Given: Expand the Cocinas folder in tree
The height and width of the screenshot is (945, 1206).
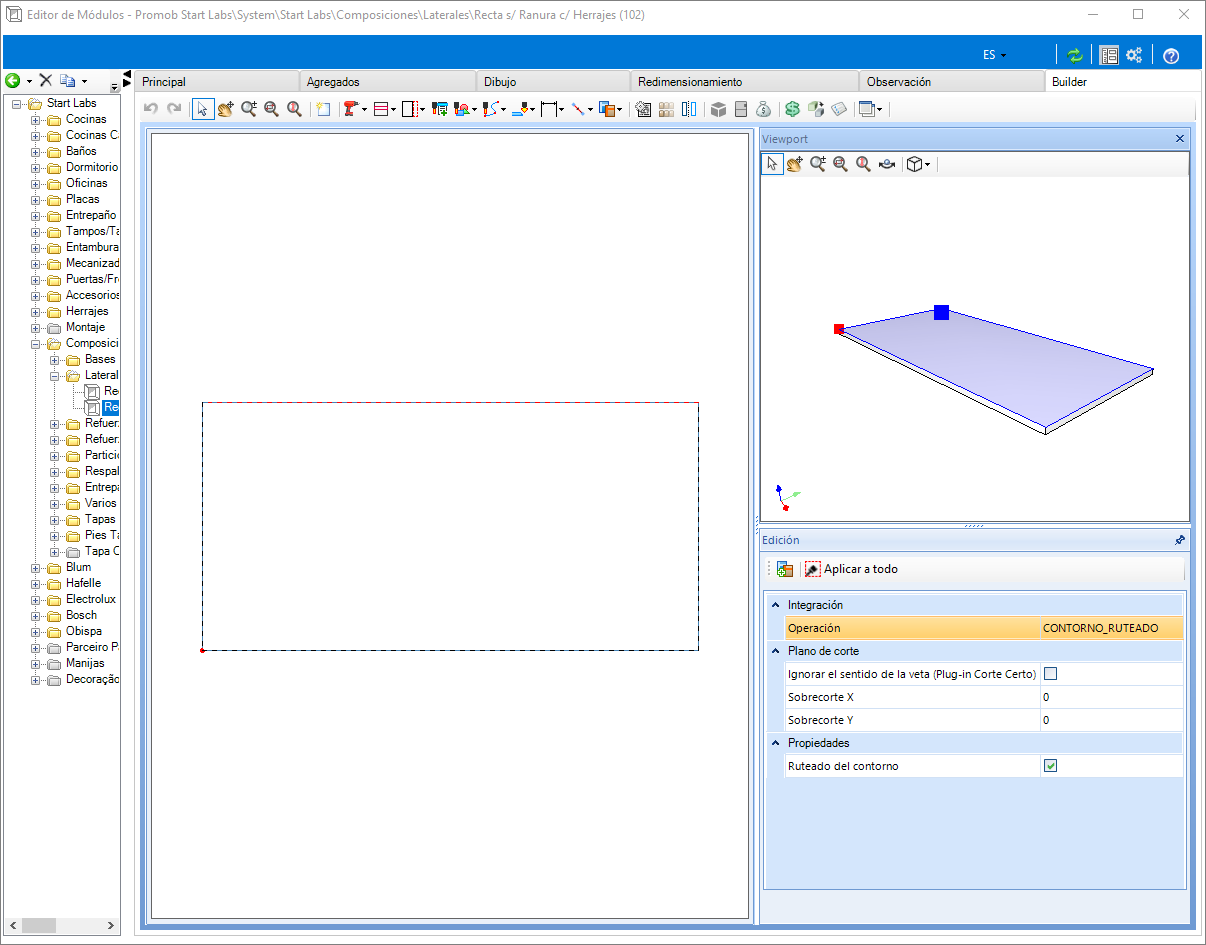Looking at the screenshot, I should pyautogui.click(x=36, y=120).
